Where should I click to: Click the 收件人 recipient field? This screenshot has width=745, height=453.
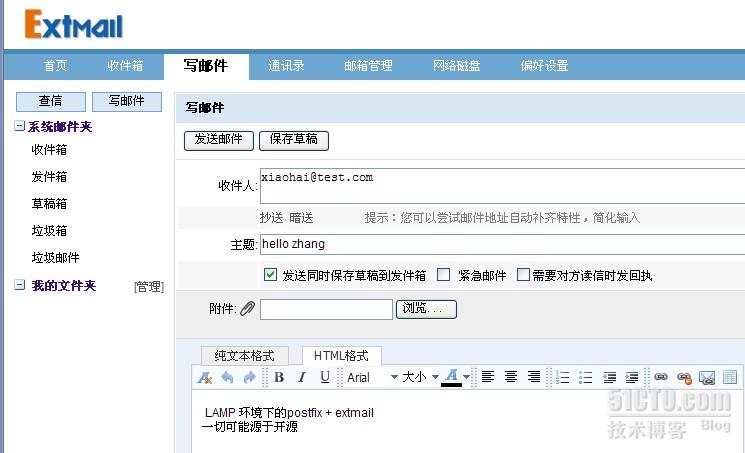coord(502,186)
